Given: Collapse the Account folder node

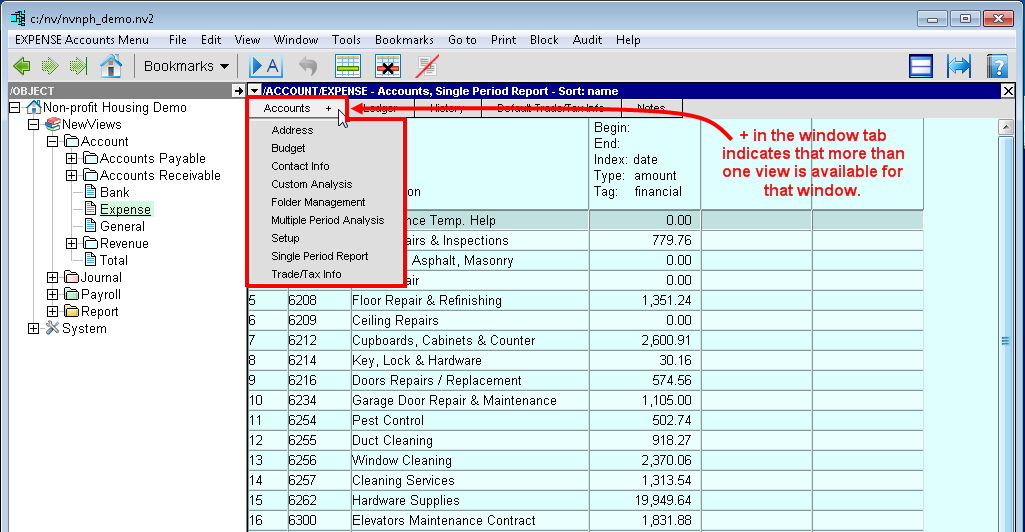Looking at the screenshot, I should coord(53,142).
